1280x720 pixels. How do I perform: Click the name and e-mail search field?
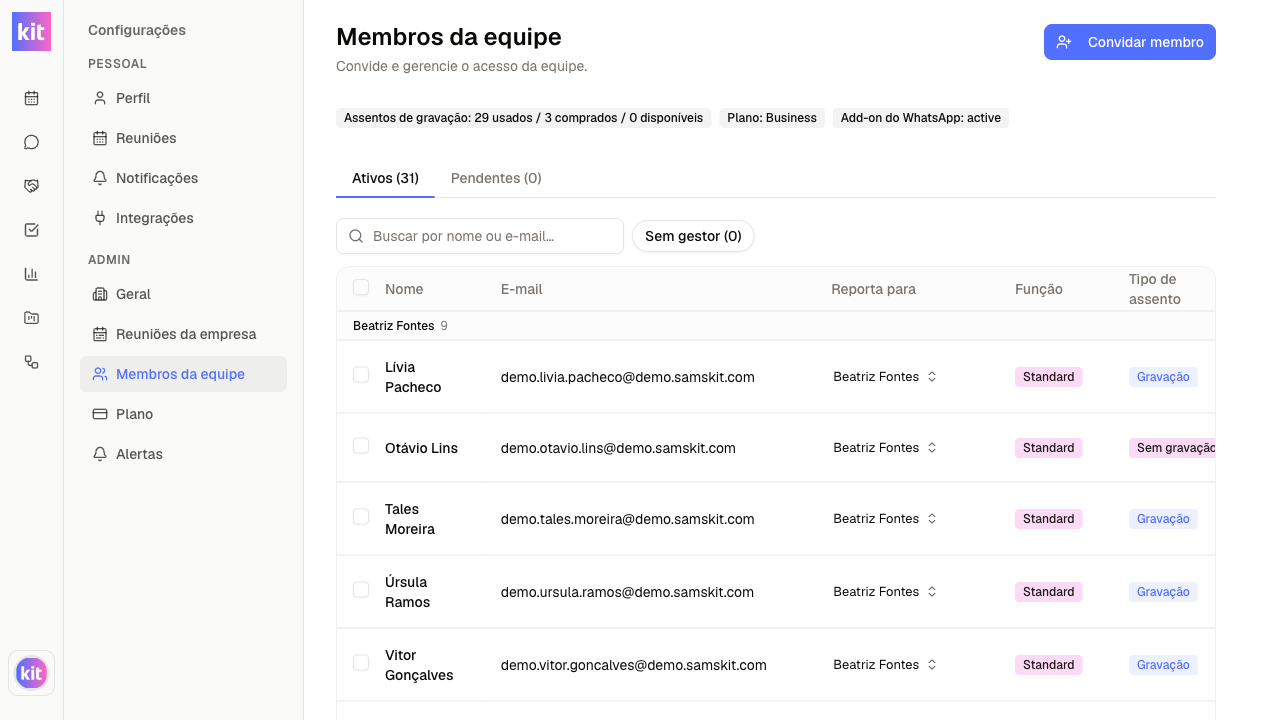point(480,236)
